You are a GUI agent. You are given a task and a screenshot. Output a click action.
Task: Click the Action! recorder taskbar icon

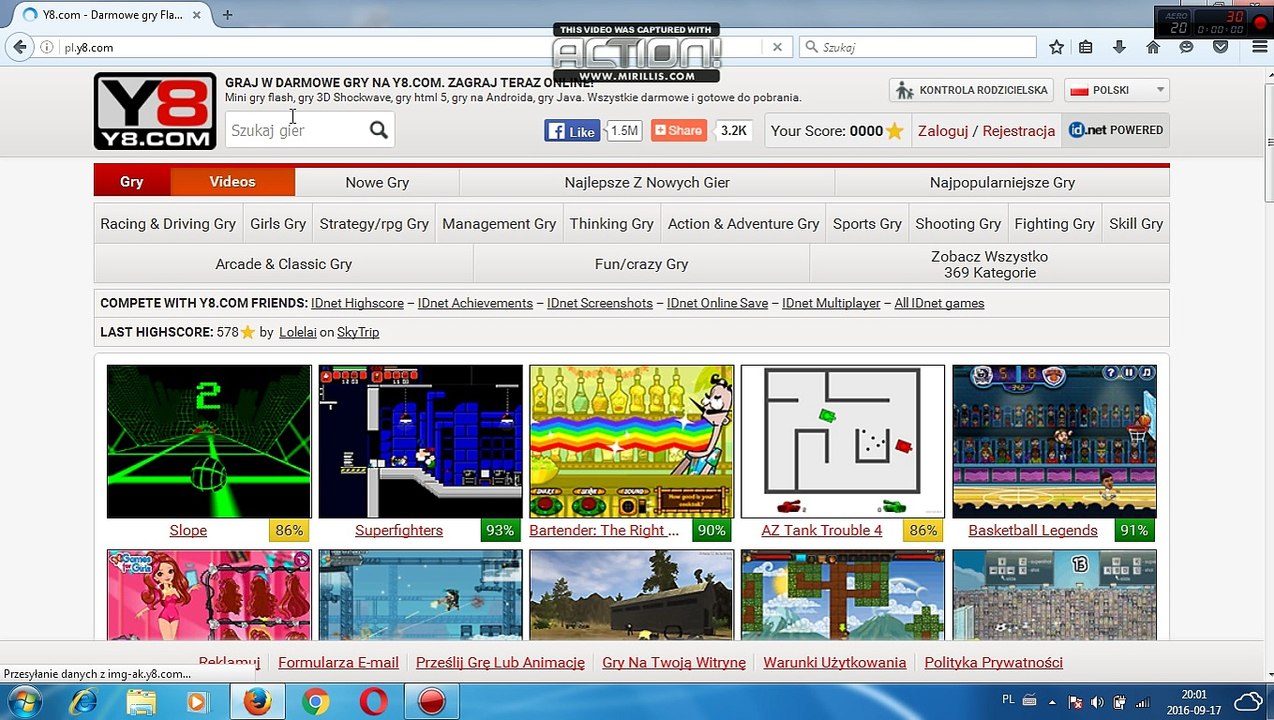[431, 702]
